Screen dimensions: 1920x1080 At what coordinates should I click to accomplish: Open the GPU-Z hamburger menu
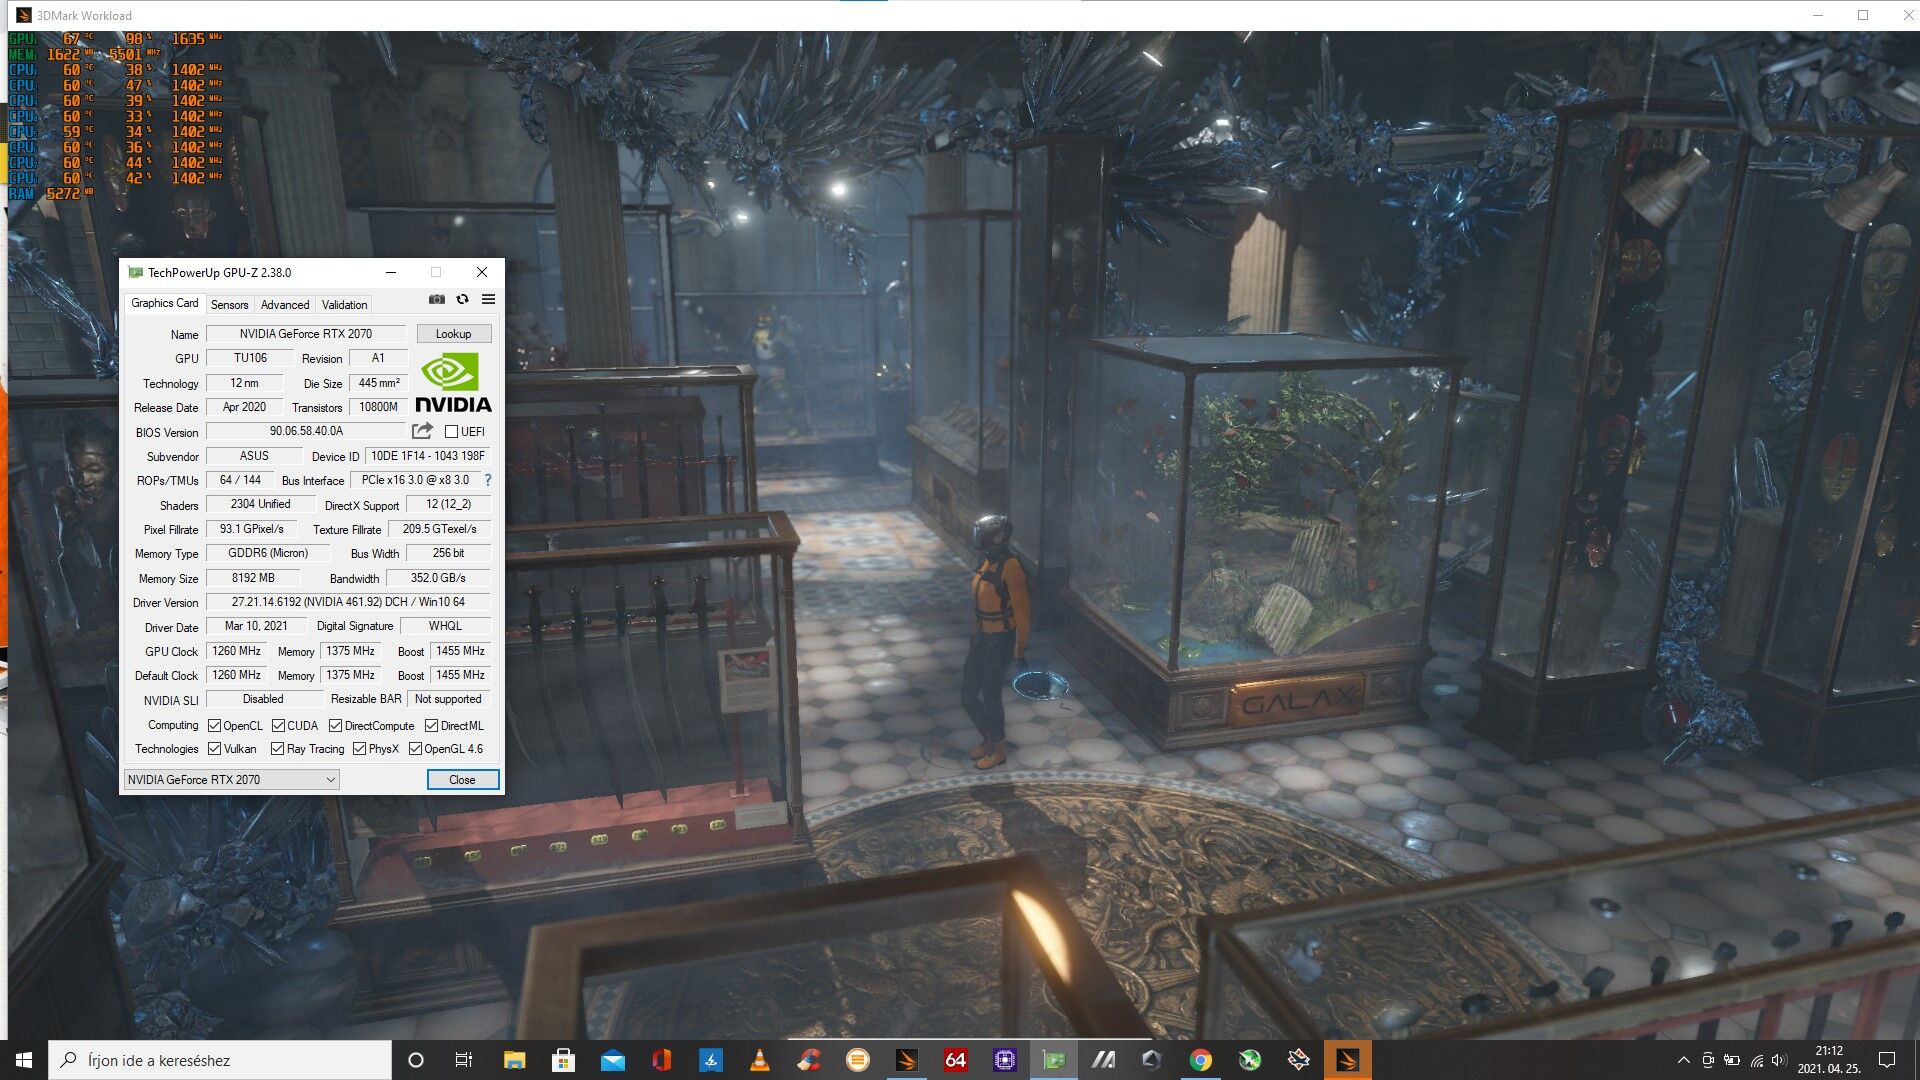488,299
